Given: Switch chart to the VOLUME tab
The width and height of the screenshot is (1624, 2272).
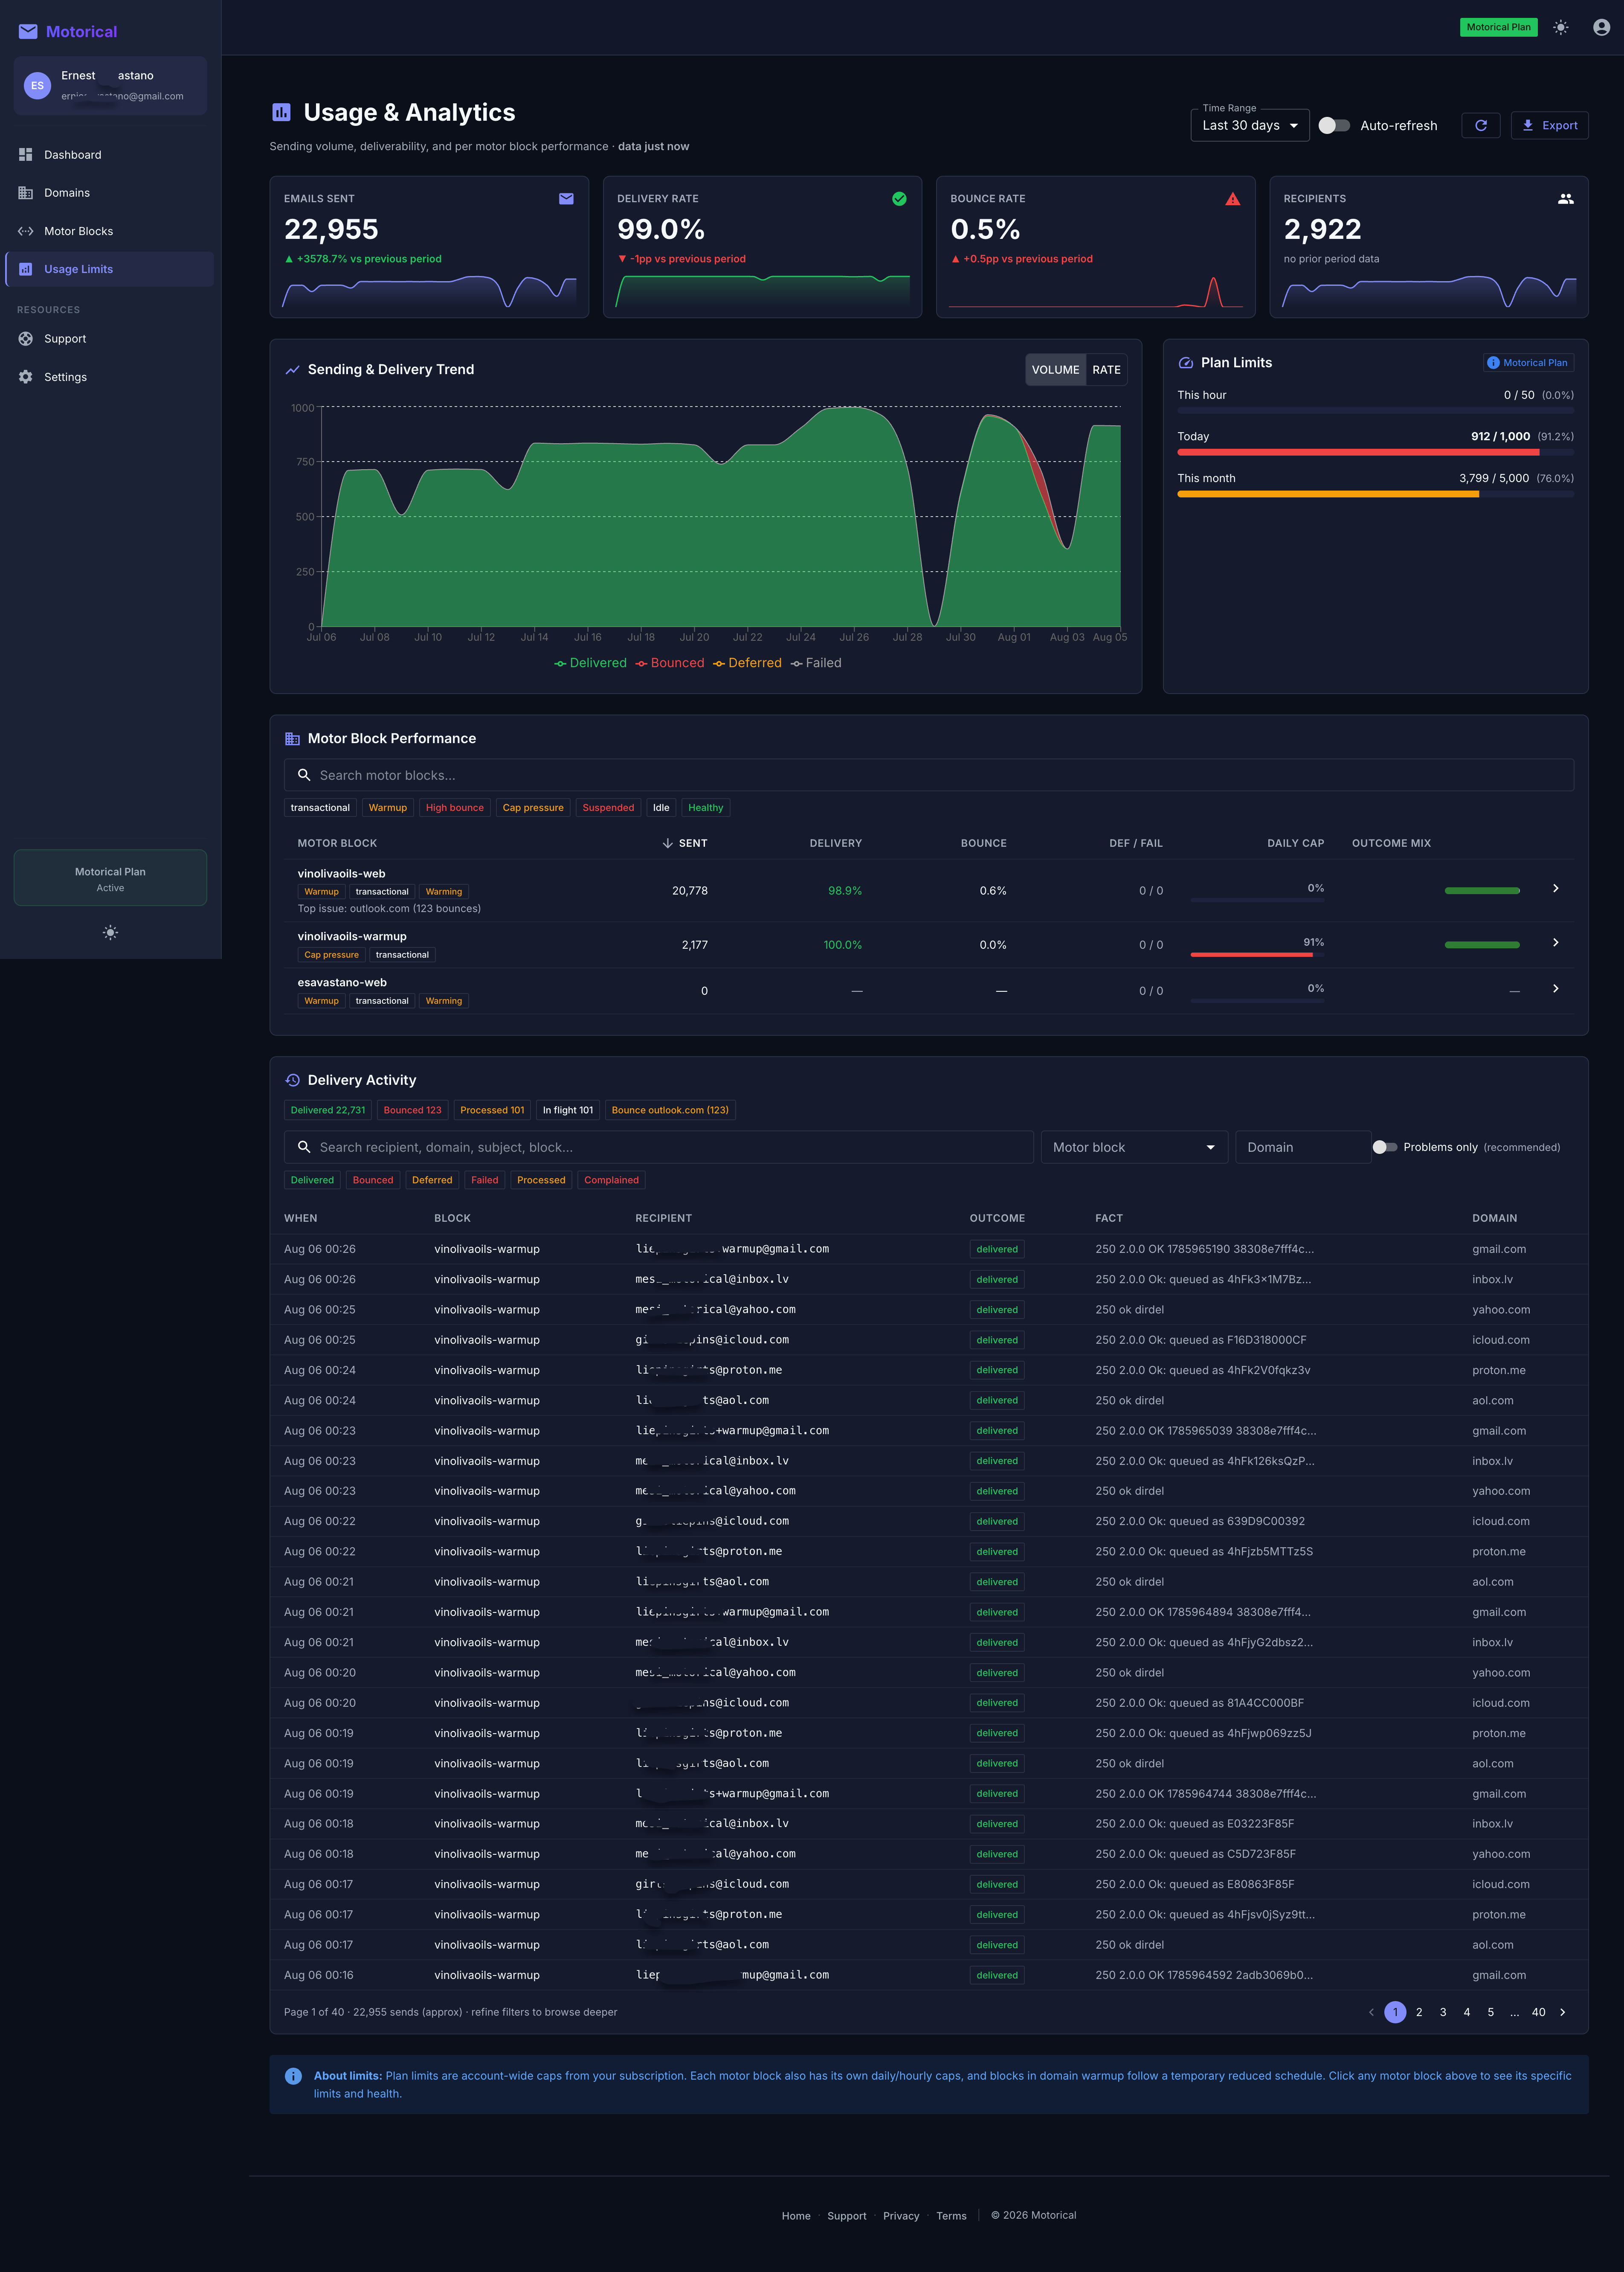Looking at the screenshot, I should (1055, 370).
